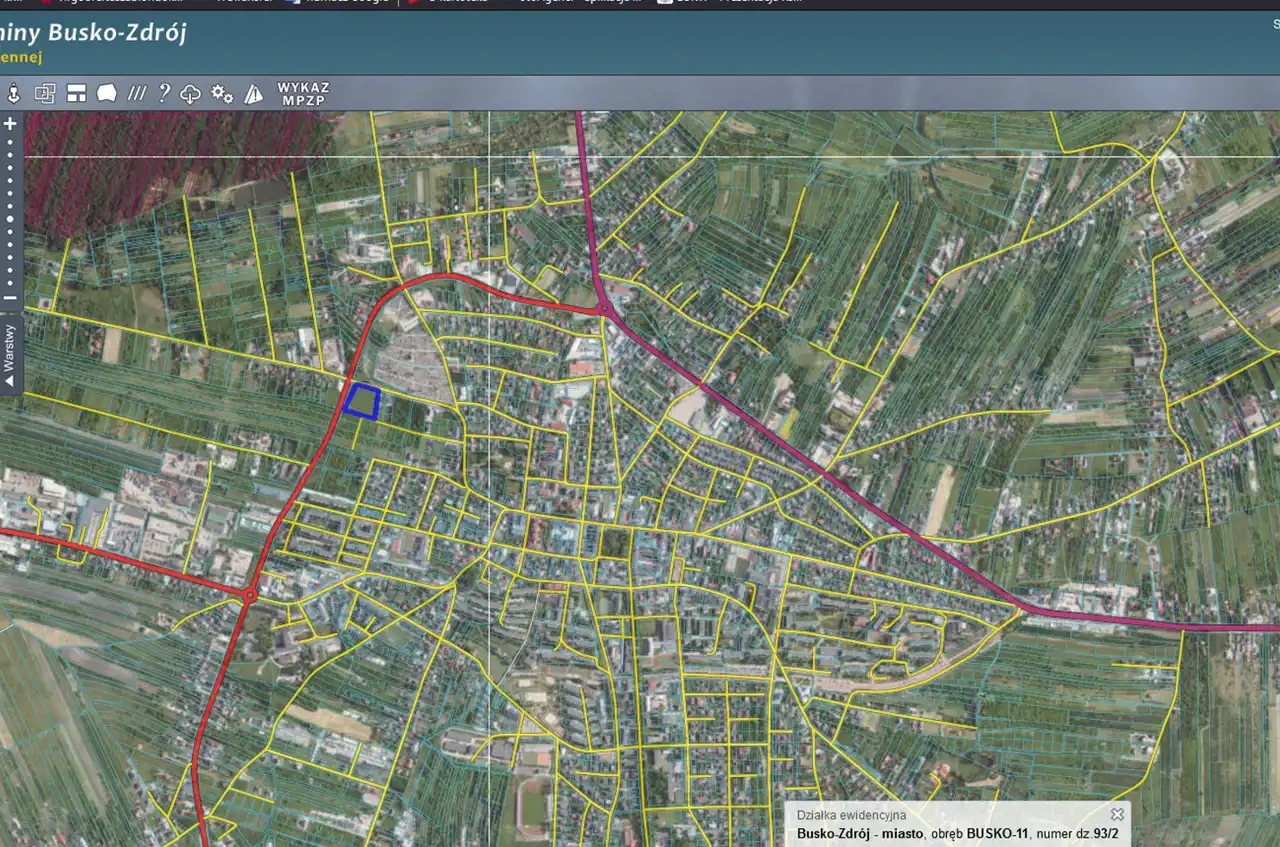Image resolution: width=1280 pixels, height=847 pixels.
Task: Click the warning triangle icon
Action: (x=254, y=94)
